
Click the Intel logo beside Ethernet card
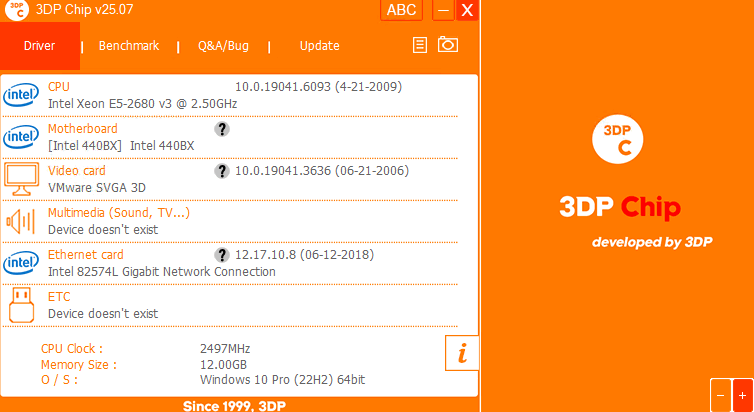coord(21,263)
